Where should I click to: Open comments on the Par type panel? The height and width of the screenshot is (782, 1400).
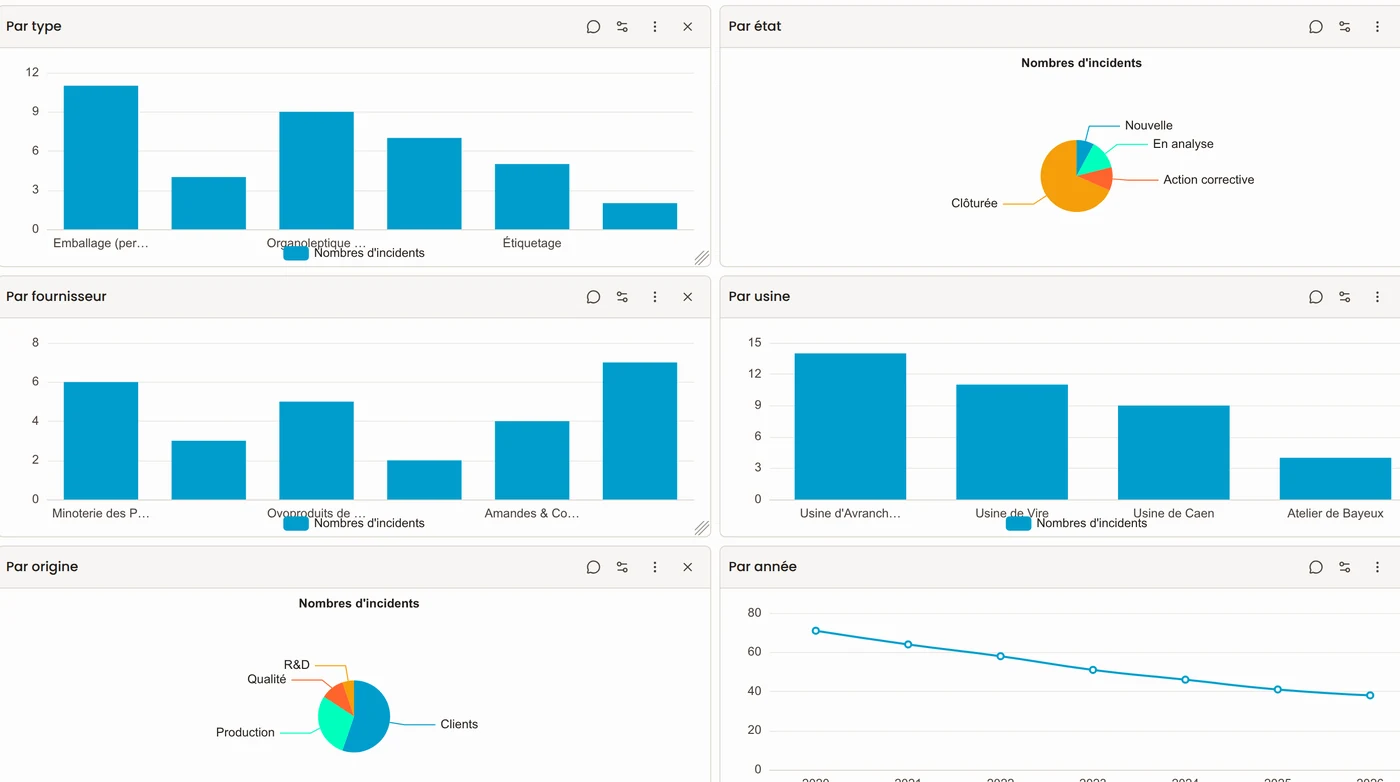click(593, 27)
